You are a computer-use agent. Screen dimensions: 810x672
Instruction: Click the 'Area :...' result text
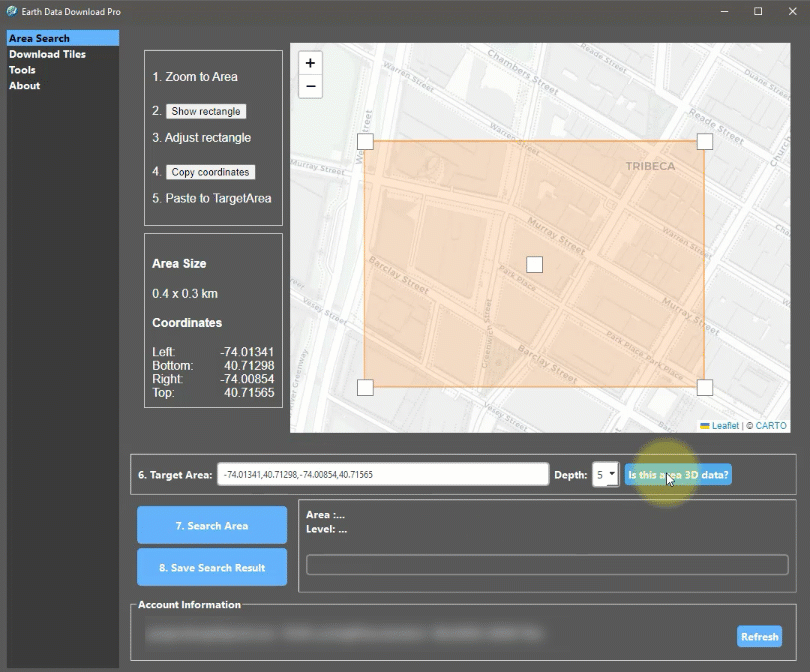[325, 514]
